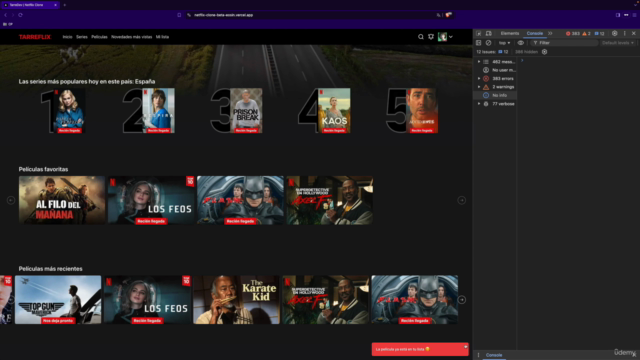Open the Default levels dropdown
Screen dimensions: 640x360
coord(618,43)
